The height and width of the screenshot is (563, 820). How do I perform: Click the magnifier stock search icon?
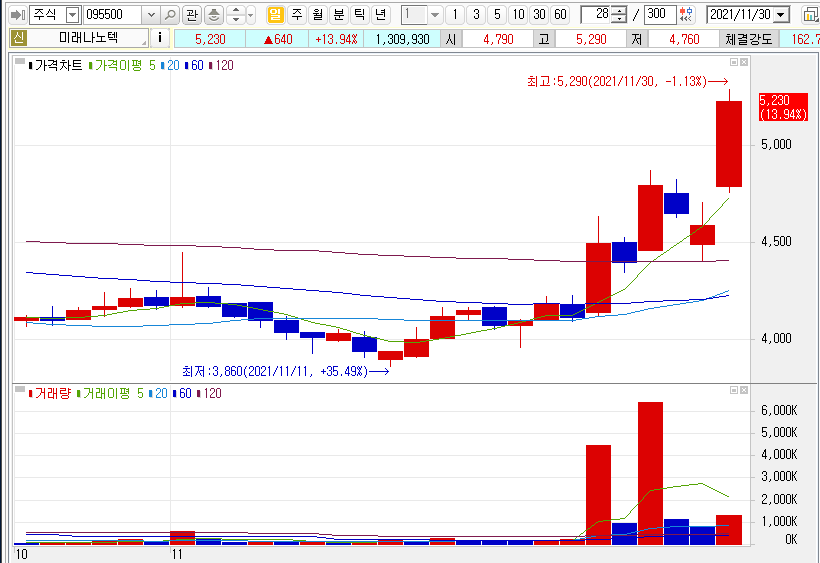(170, 15)
